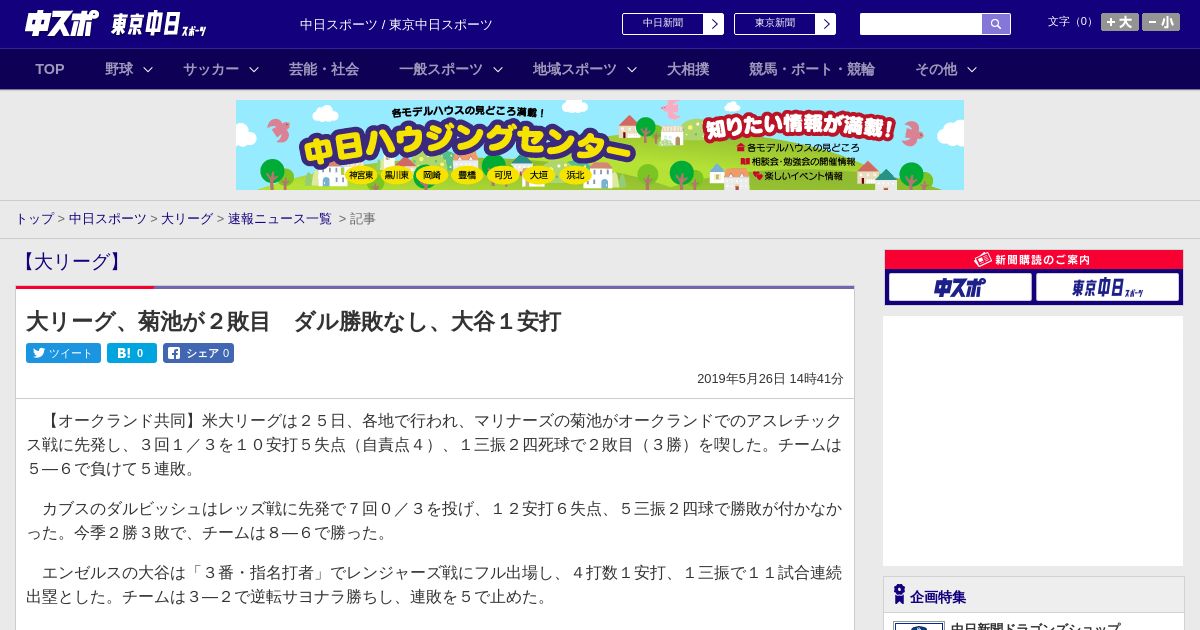Increase font size with ＋大 button
1200x630 pixels.
1120,22
